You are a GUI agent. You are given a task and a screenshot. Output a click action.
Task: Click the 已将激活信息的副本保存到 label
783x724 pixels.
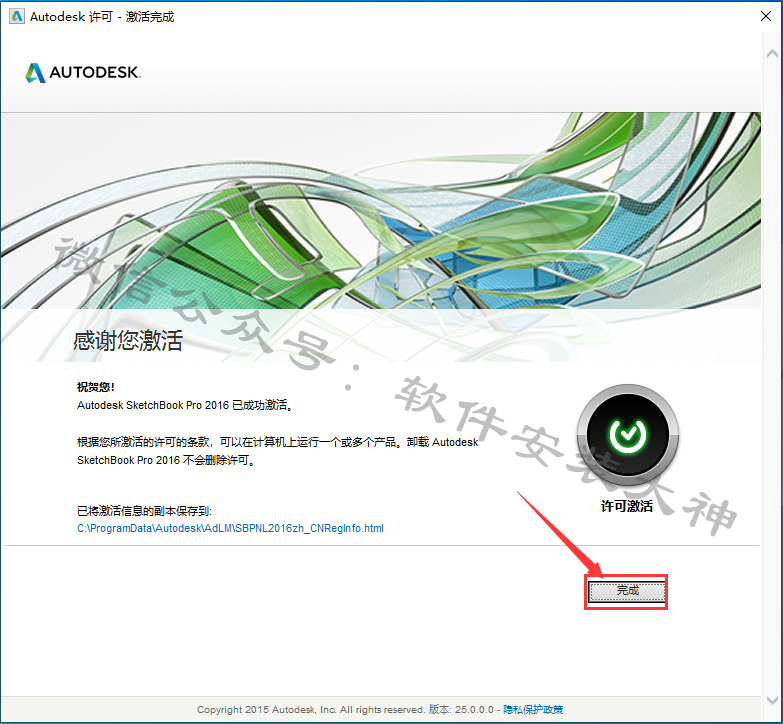pos(144,511)
